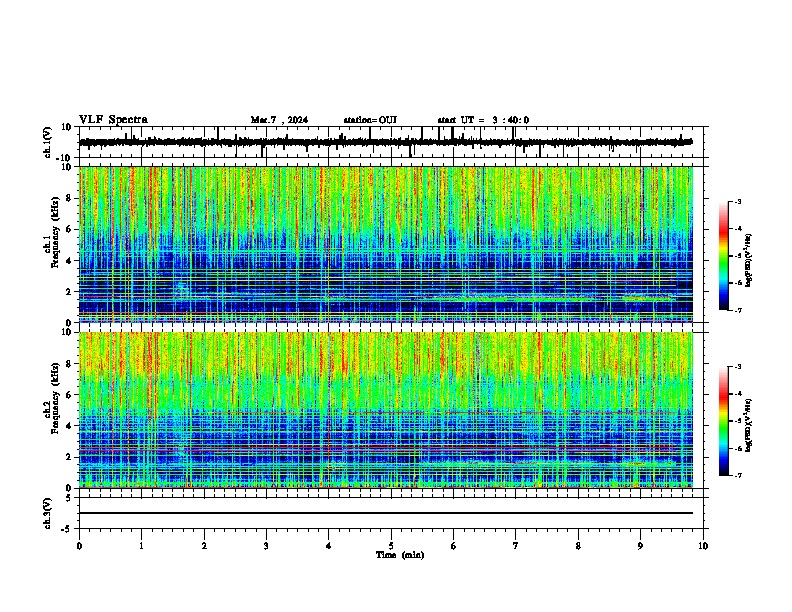Click the 2 kHz tick on ch.2 spectrogram
This screenshot has height=612, width=792.
[69, 457]
